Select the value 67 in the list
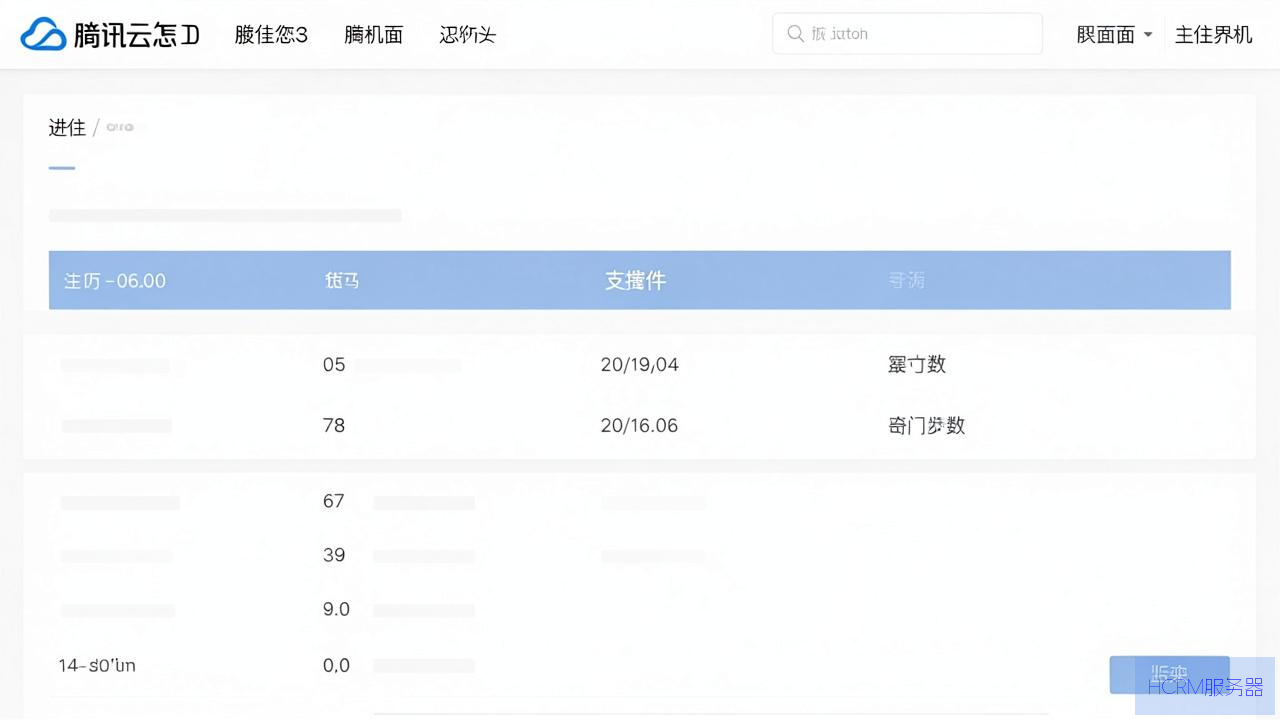Screen dimensions: 1280x720 click(x=334, y=501)
